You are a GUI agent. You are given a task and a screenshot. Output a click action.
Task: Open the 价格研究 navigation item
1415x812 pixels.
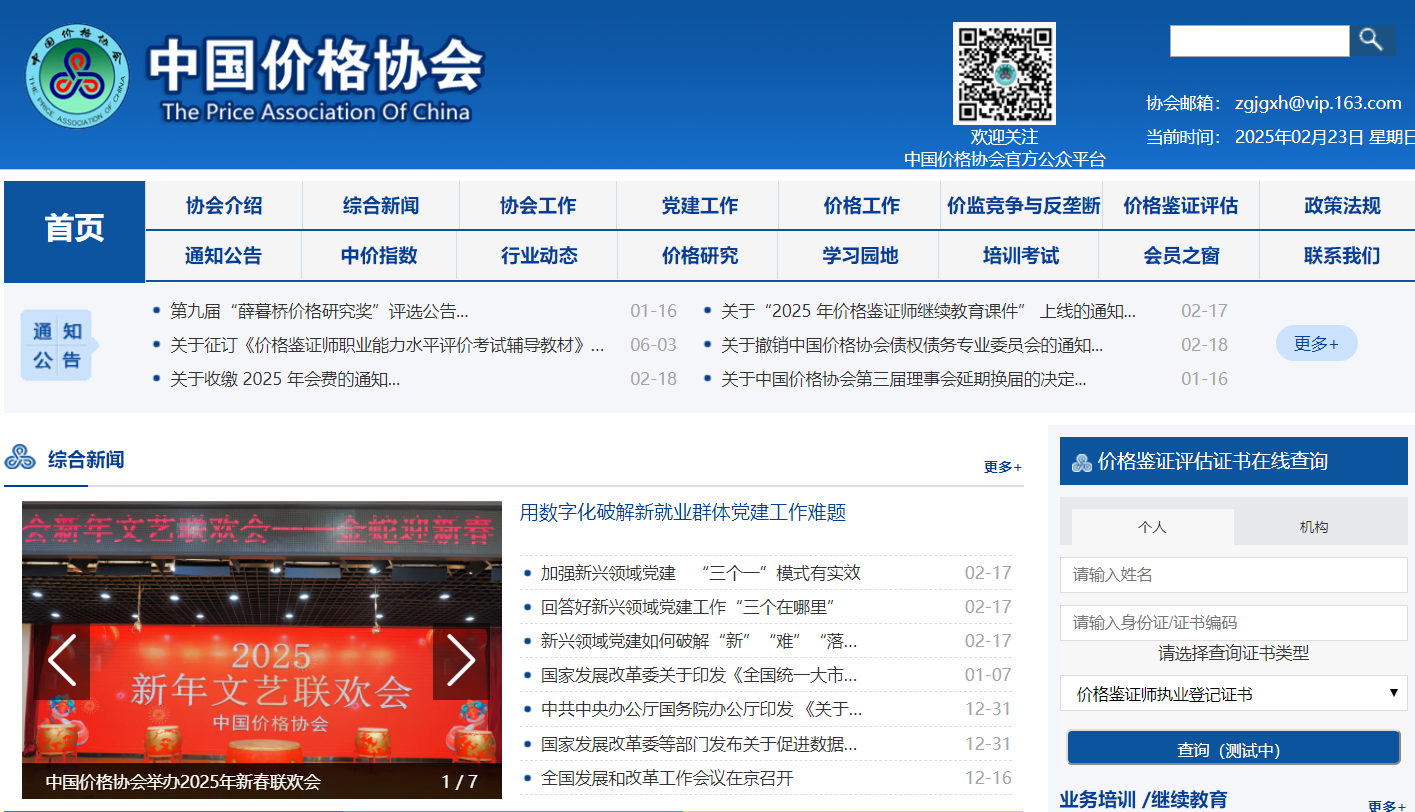pos(700,256)
